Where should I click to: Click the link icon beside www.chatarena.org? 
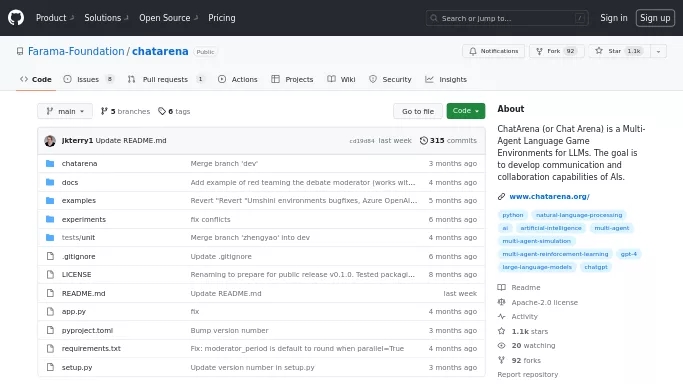pyautogui.click(x=501, y=197)
